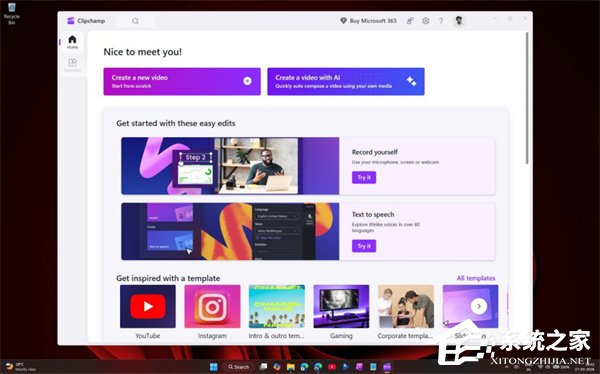Image resolution: width=600 pixels, height=374 pixels.
Task: Click the taskbar Search box
Action: (238, 367)
